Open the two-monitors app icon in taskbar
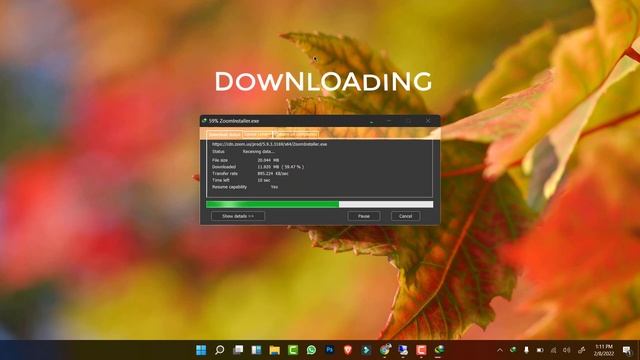This screenshot has height=360, width=640. pos(403,350)
